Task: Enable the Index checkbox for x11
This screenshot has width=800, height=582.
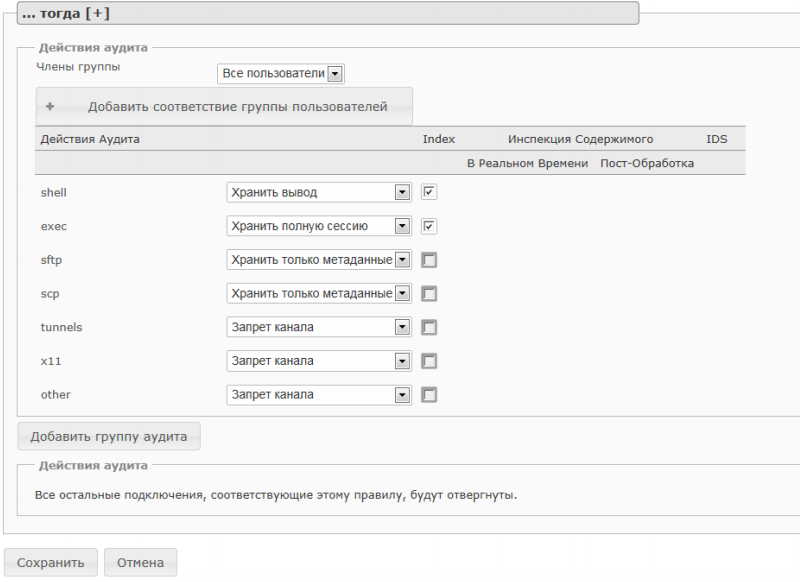Action: (x=429, y=361)
